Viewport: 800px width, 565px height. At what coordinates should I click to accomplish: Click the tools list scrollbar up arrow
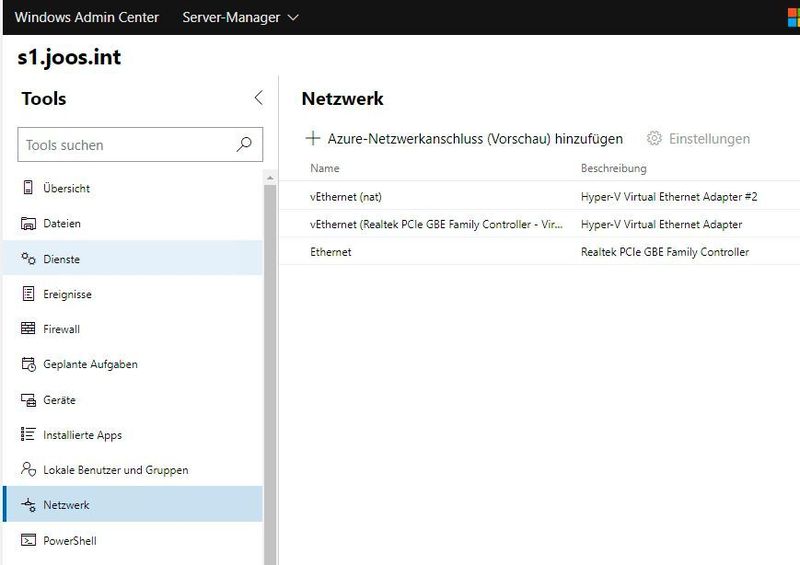(x=270, y=178)
